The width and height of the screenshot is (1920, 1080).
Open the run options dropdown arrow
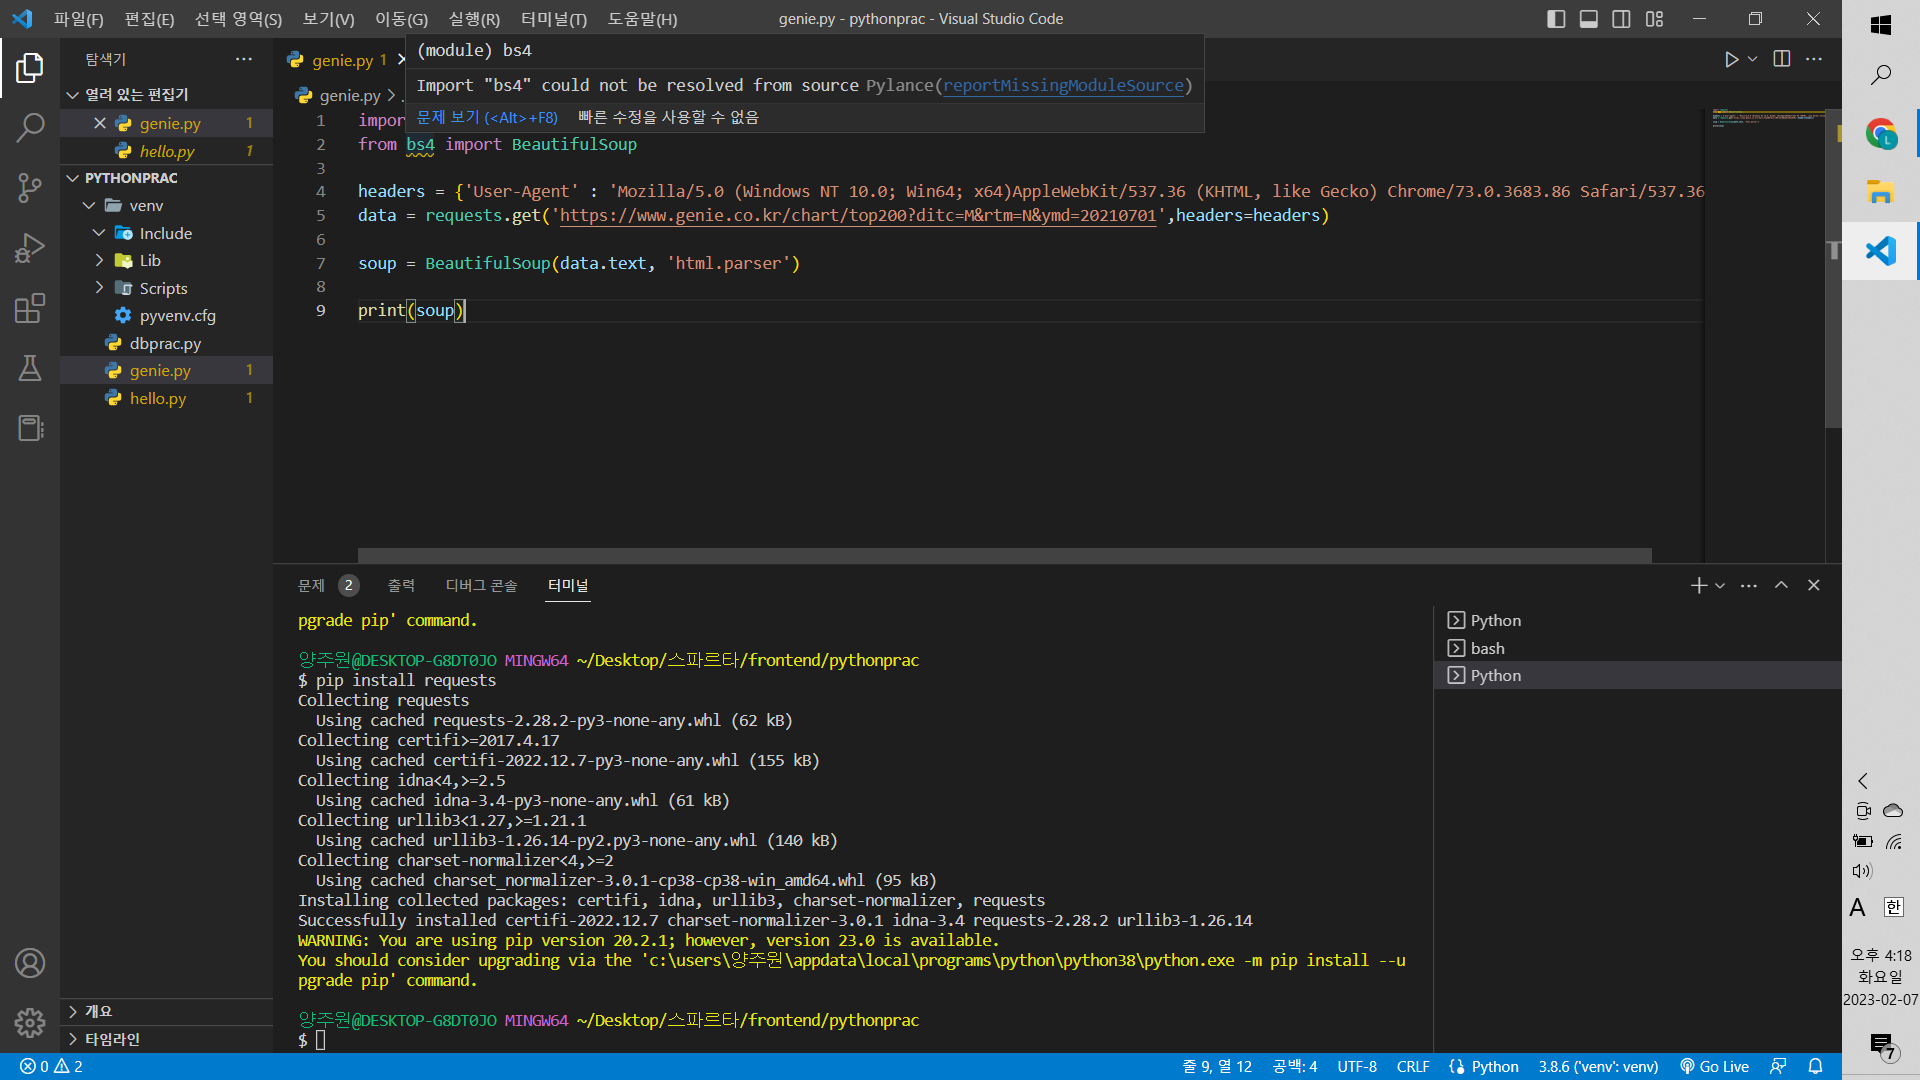(1753, 60)
